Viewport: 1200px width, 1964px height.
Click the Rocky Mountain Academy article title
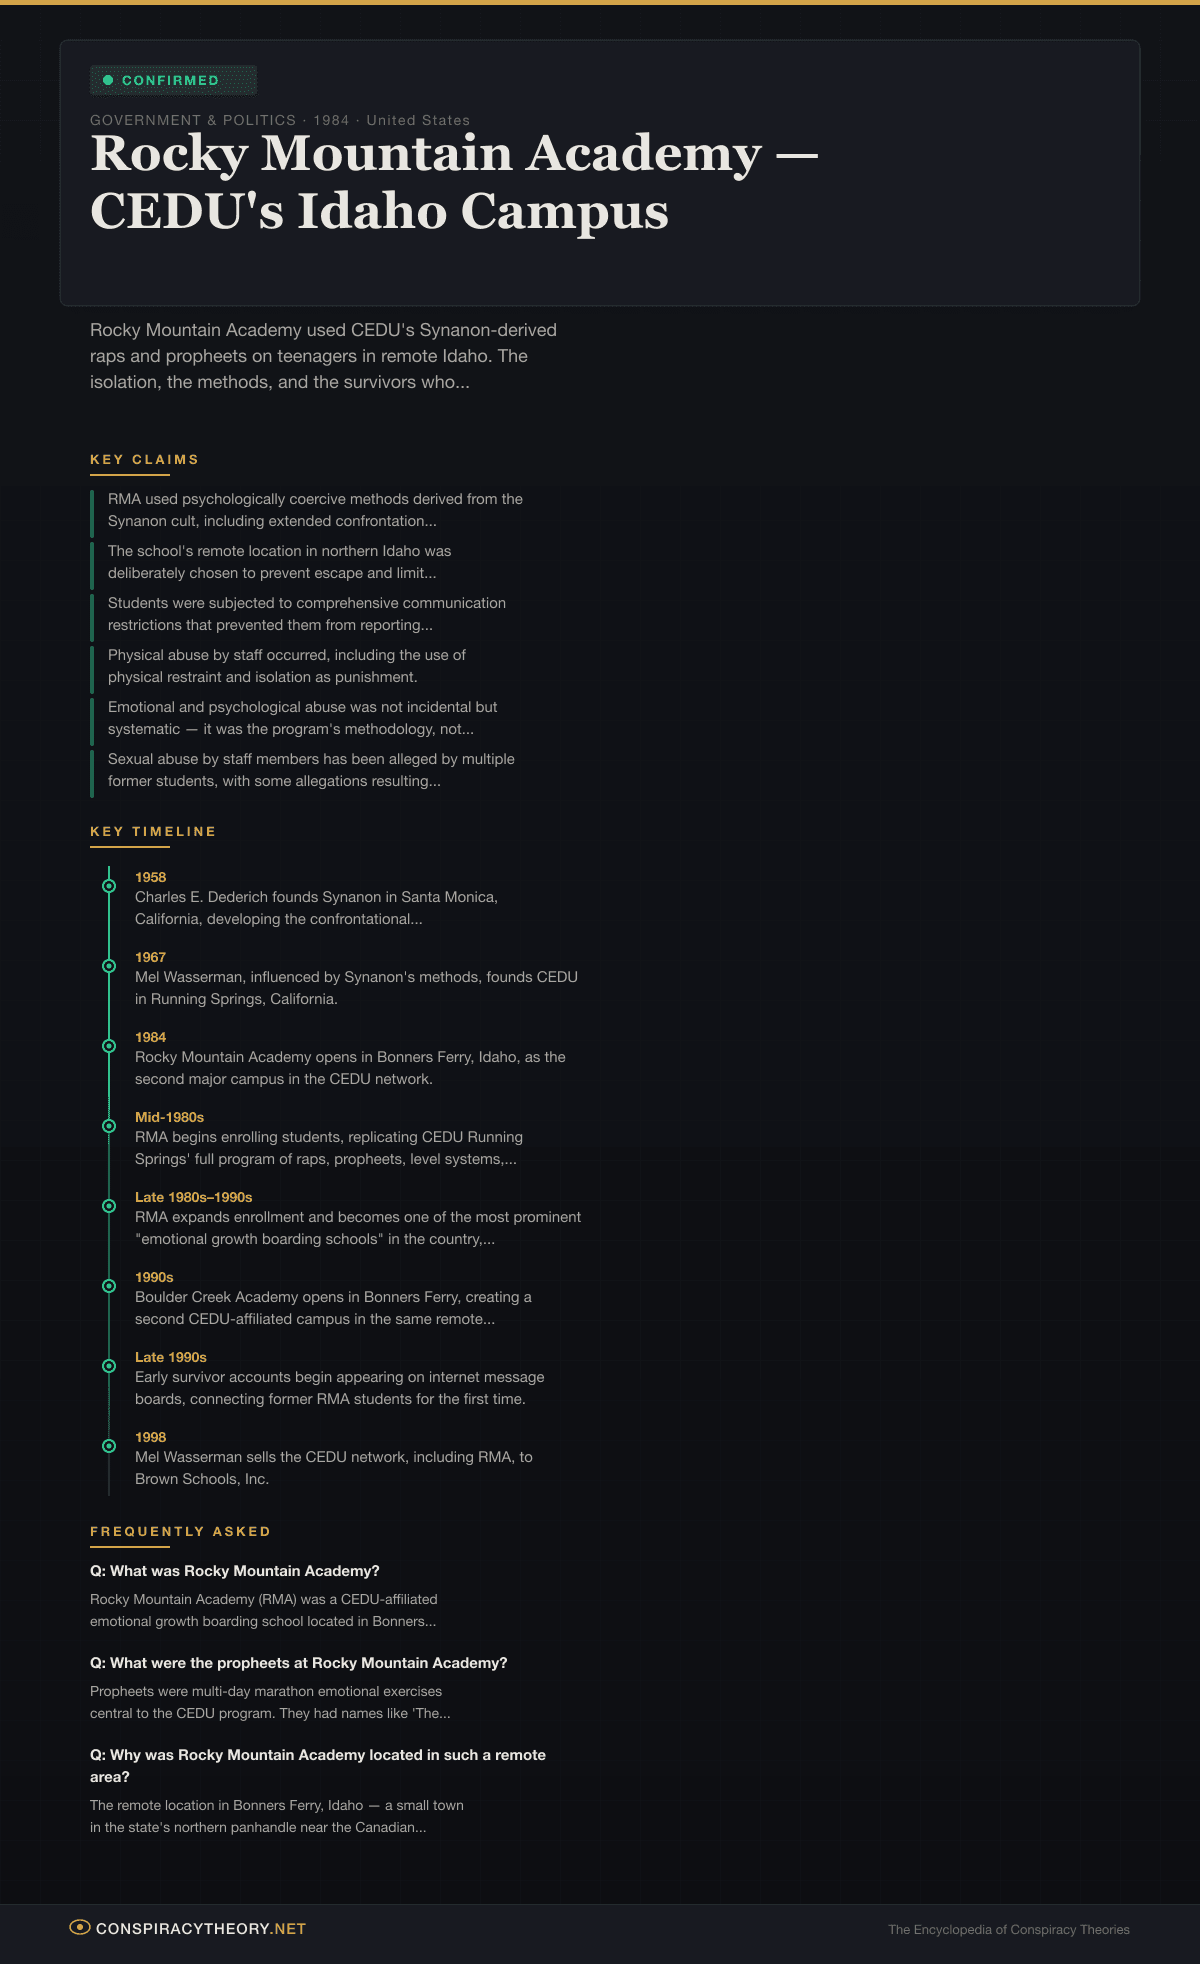point(454,182)
